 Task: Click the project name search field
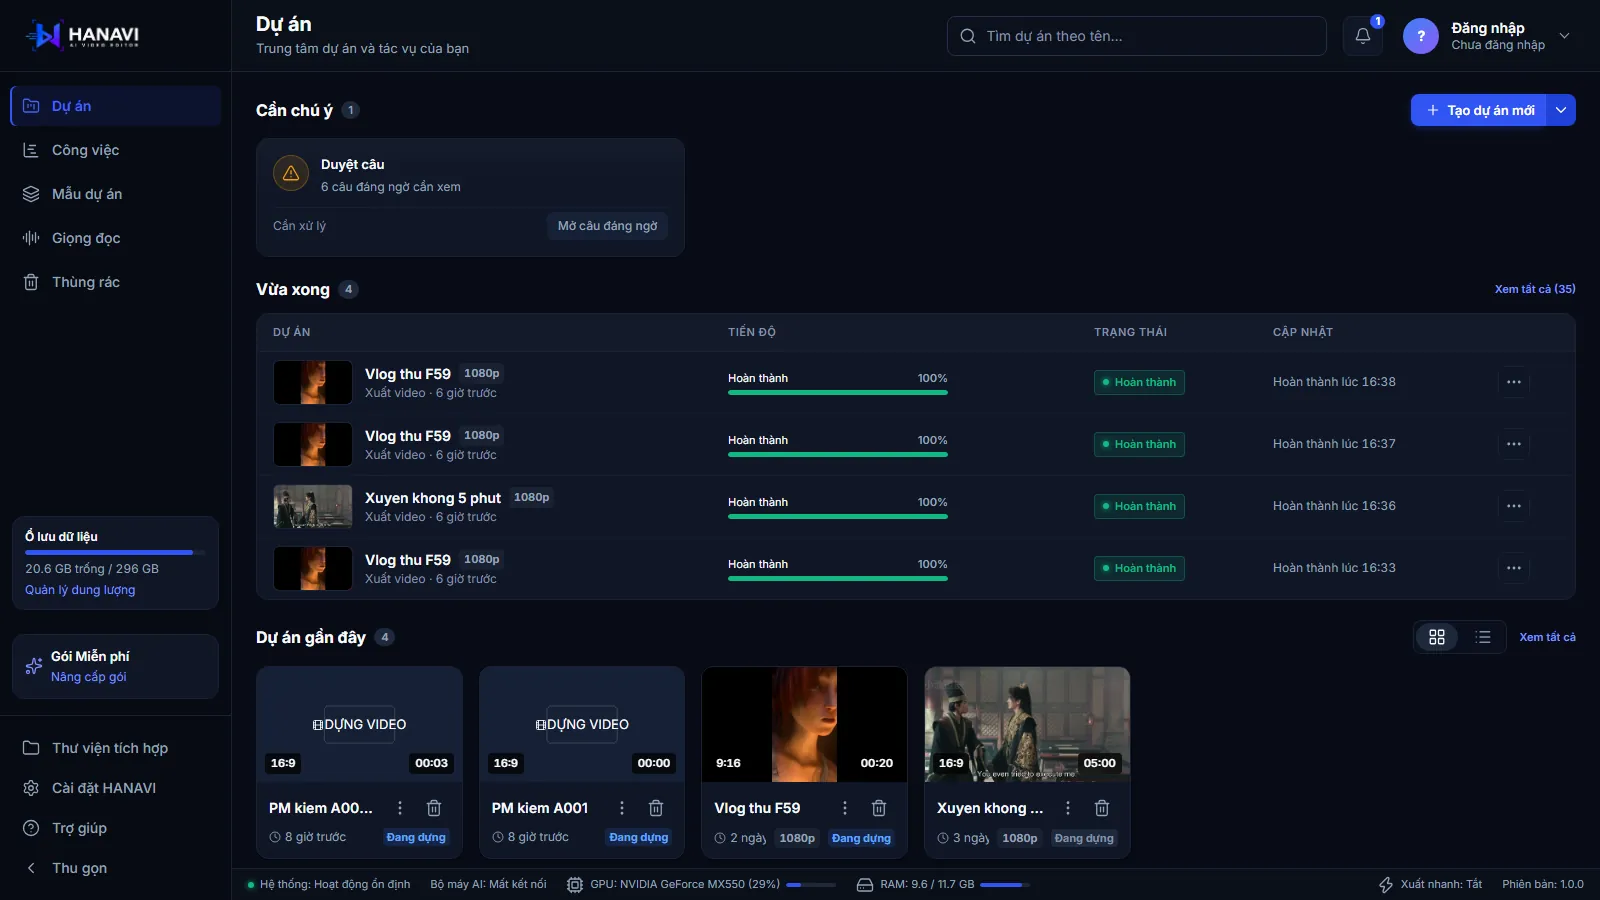pyautogui.click(x=1137, y=36)
